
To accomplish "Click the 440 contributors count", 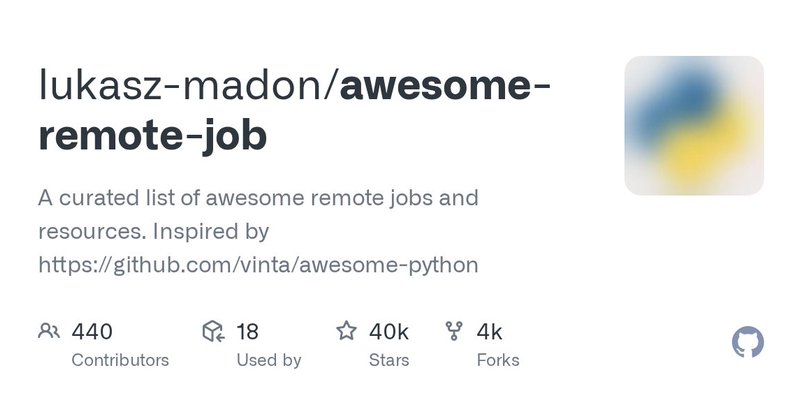I will pos(92,332).
